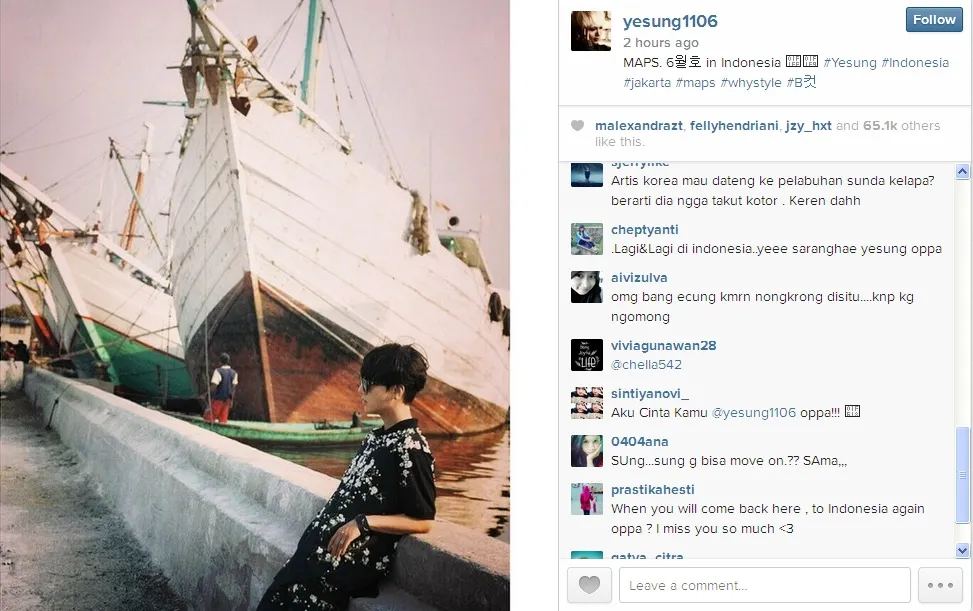The width and height of the screenshot is (973, 611).
Task: Open the #whystyle hashtag
Action: (750, 83)
